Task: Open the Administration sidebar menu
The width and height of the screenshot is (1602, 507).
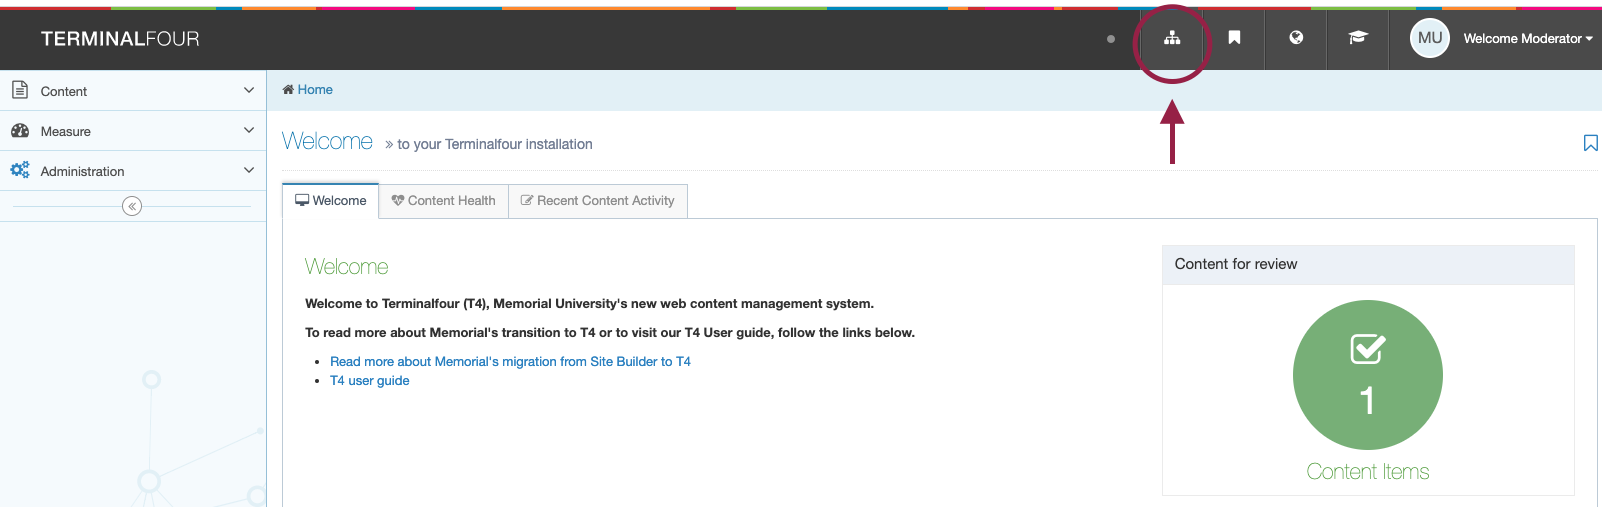Action: tap(133, 171)
